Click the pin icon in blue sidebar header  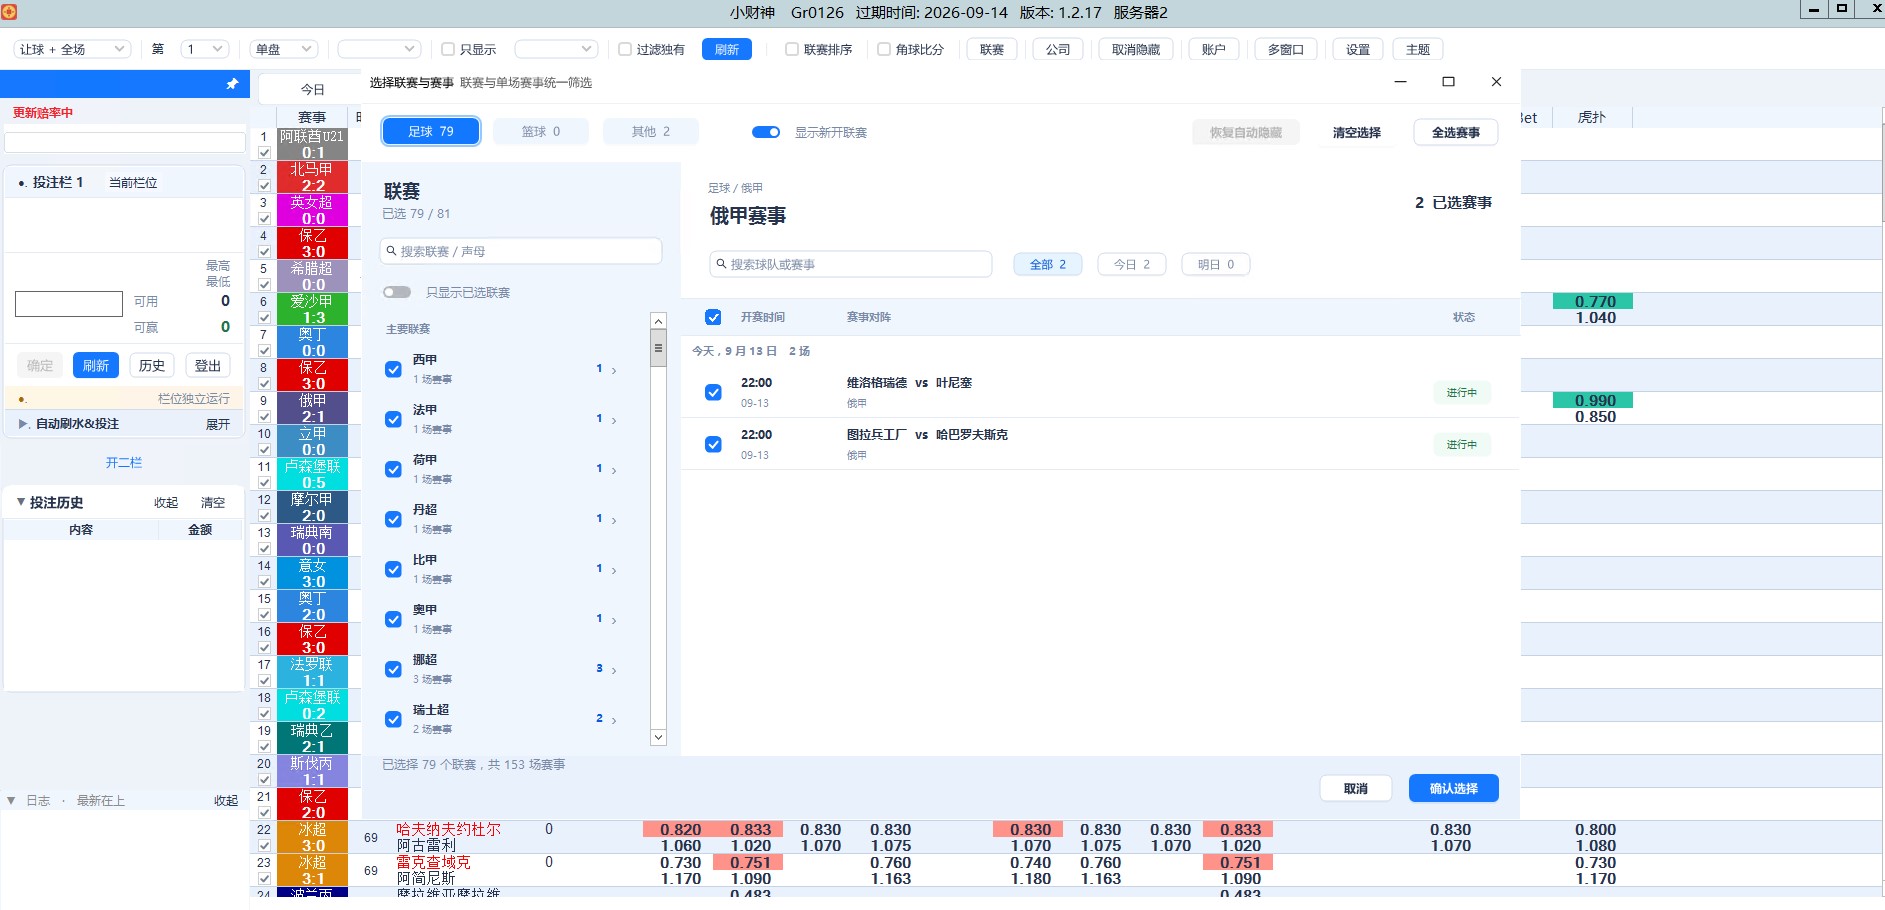point(232,84)
